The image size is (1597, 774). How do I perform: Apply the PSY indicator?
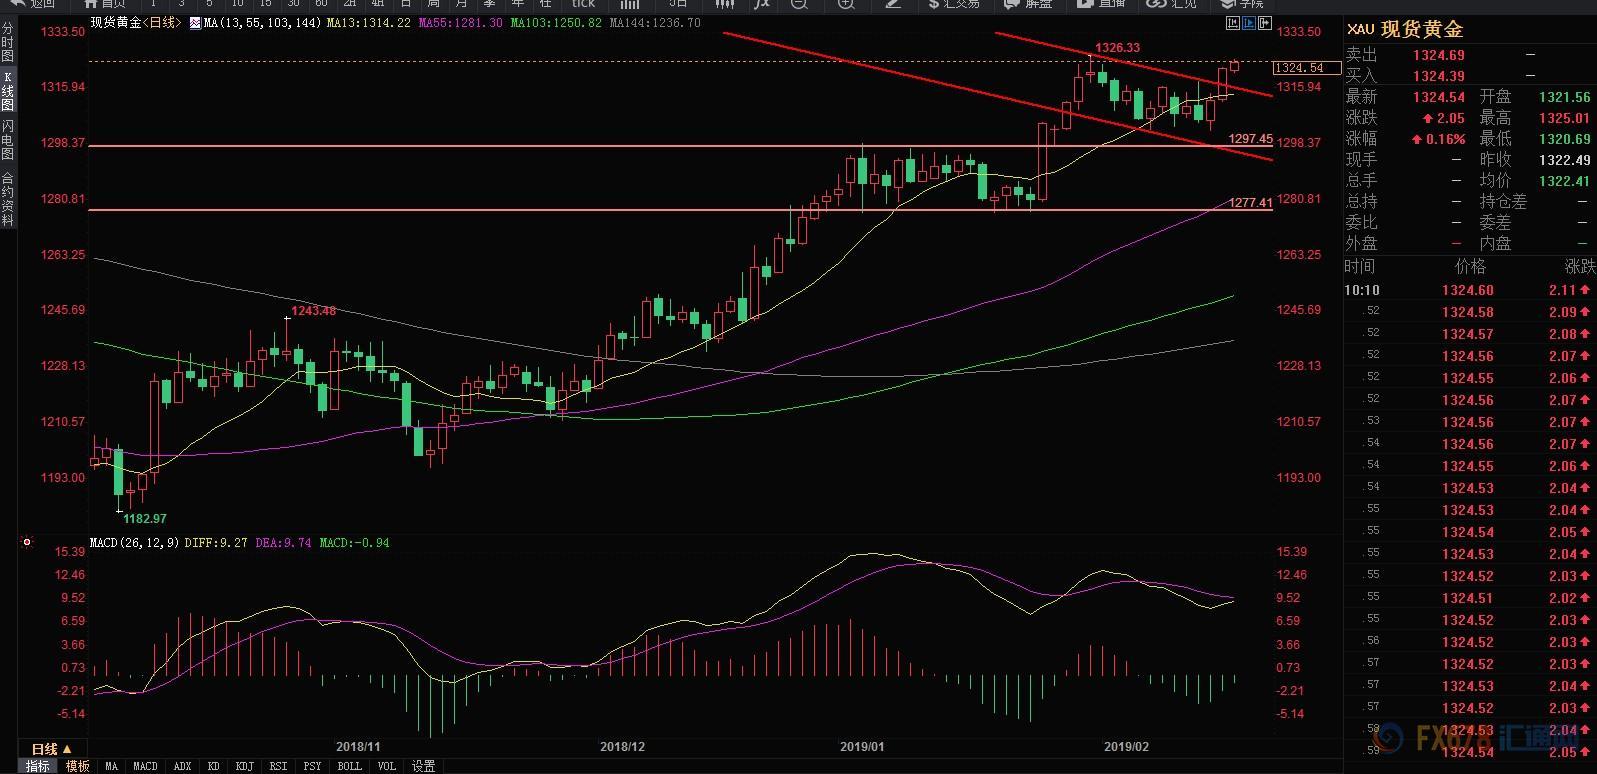click(x=312, y=766)
